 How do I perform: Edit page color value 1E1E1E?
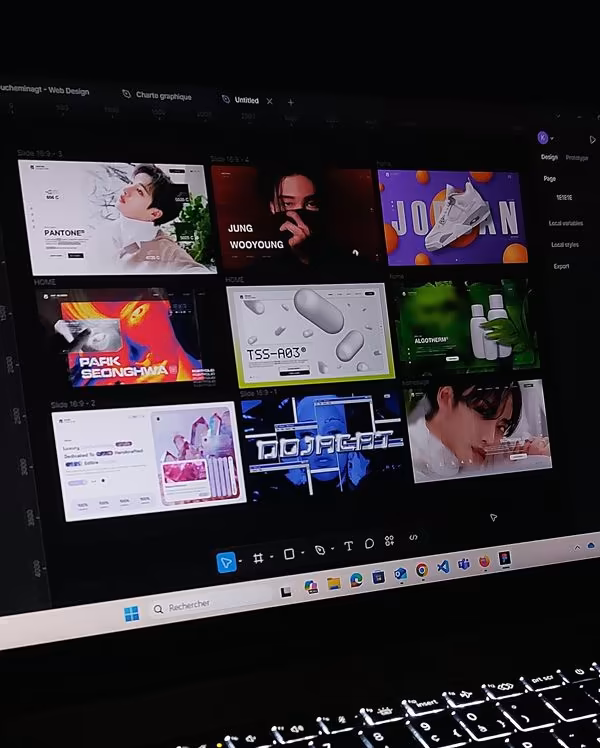point(564,197)
